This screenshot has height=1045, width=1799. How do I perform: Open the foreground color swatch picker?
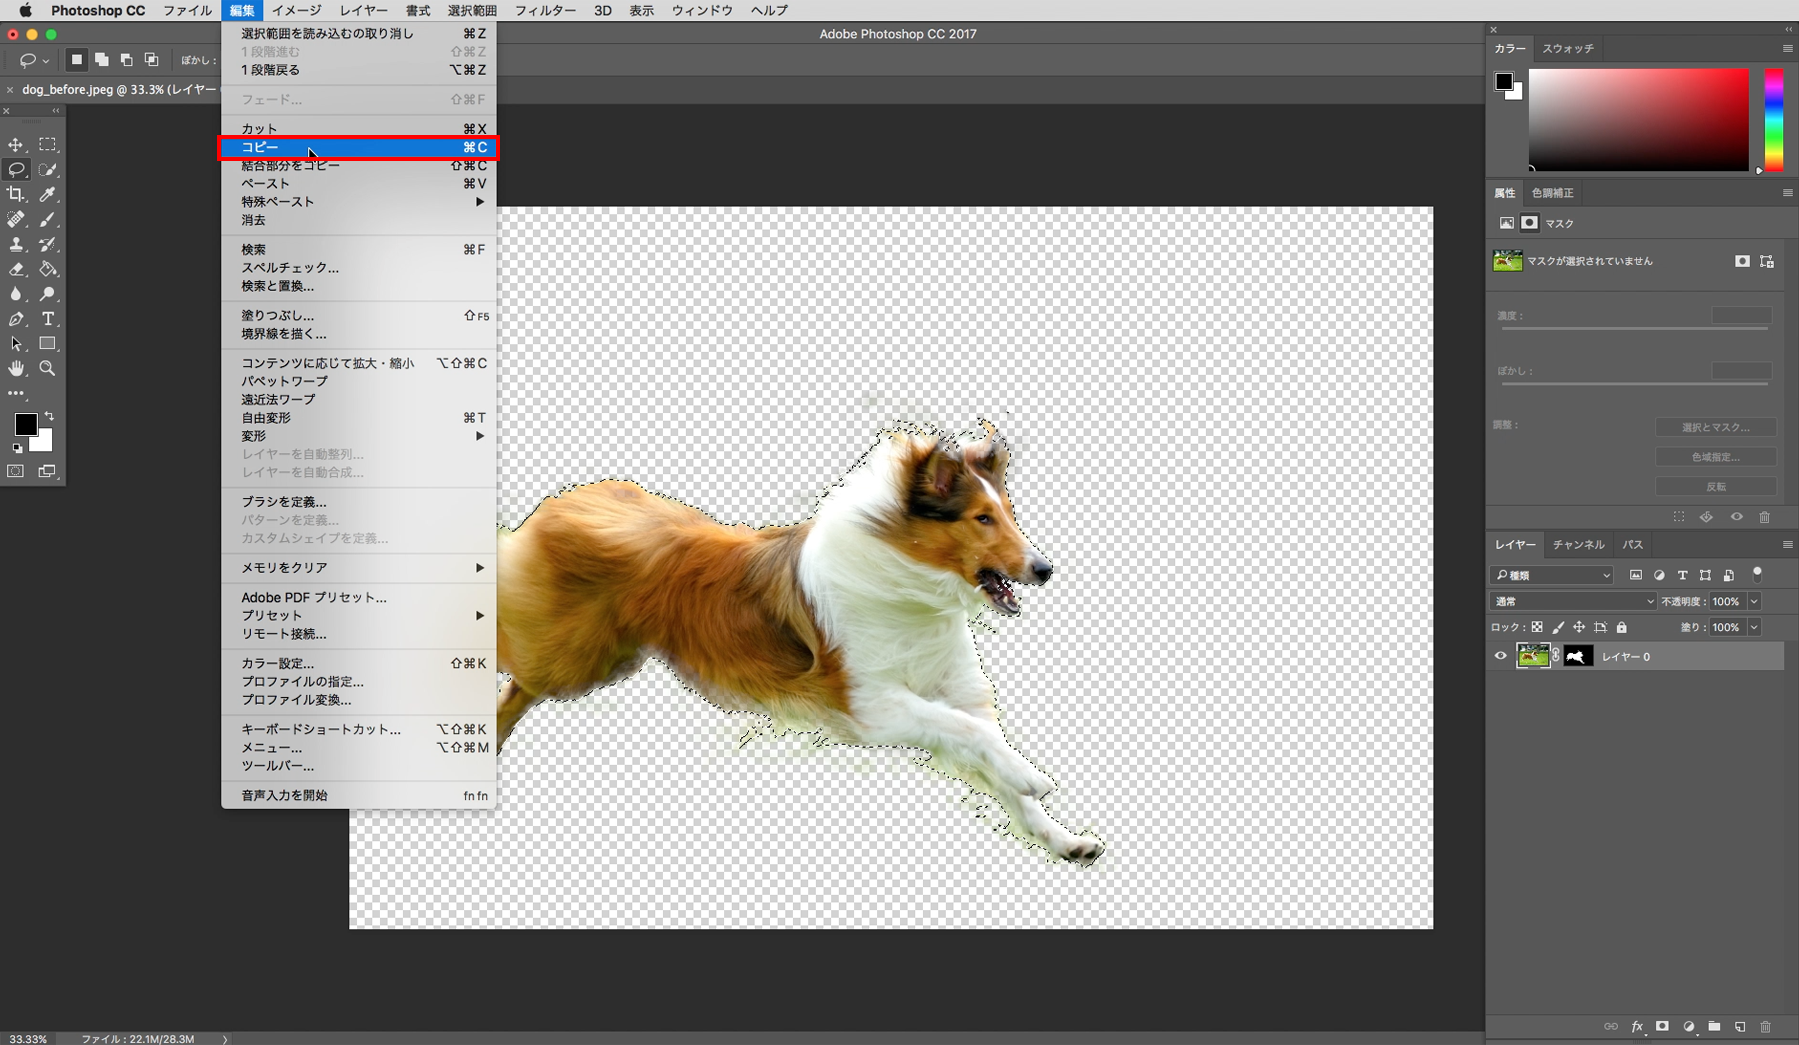(x=26, y=426)
